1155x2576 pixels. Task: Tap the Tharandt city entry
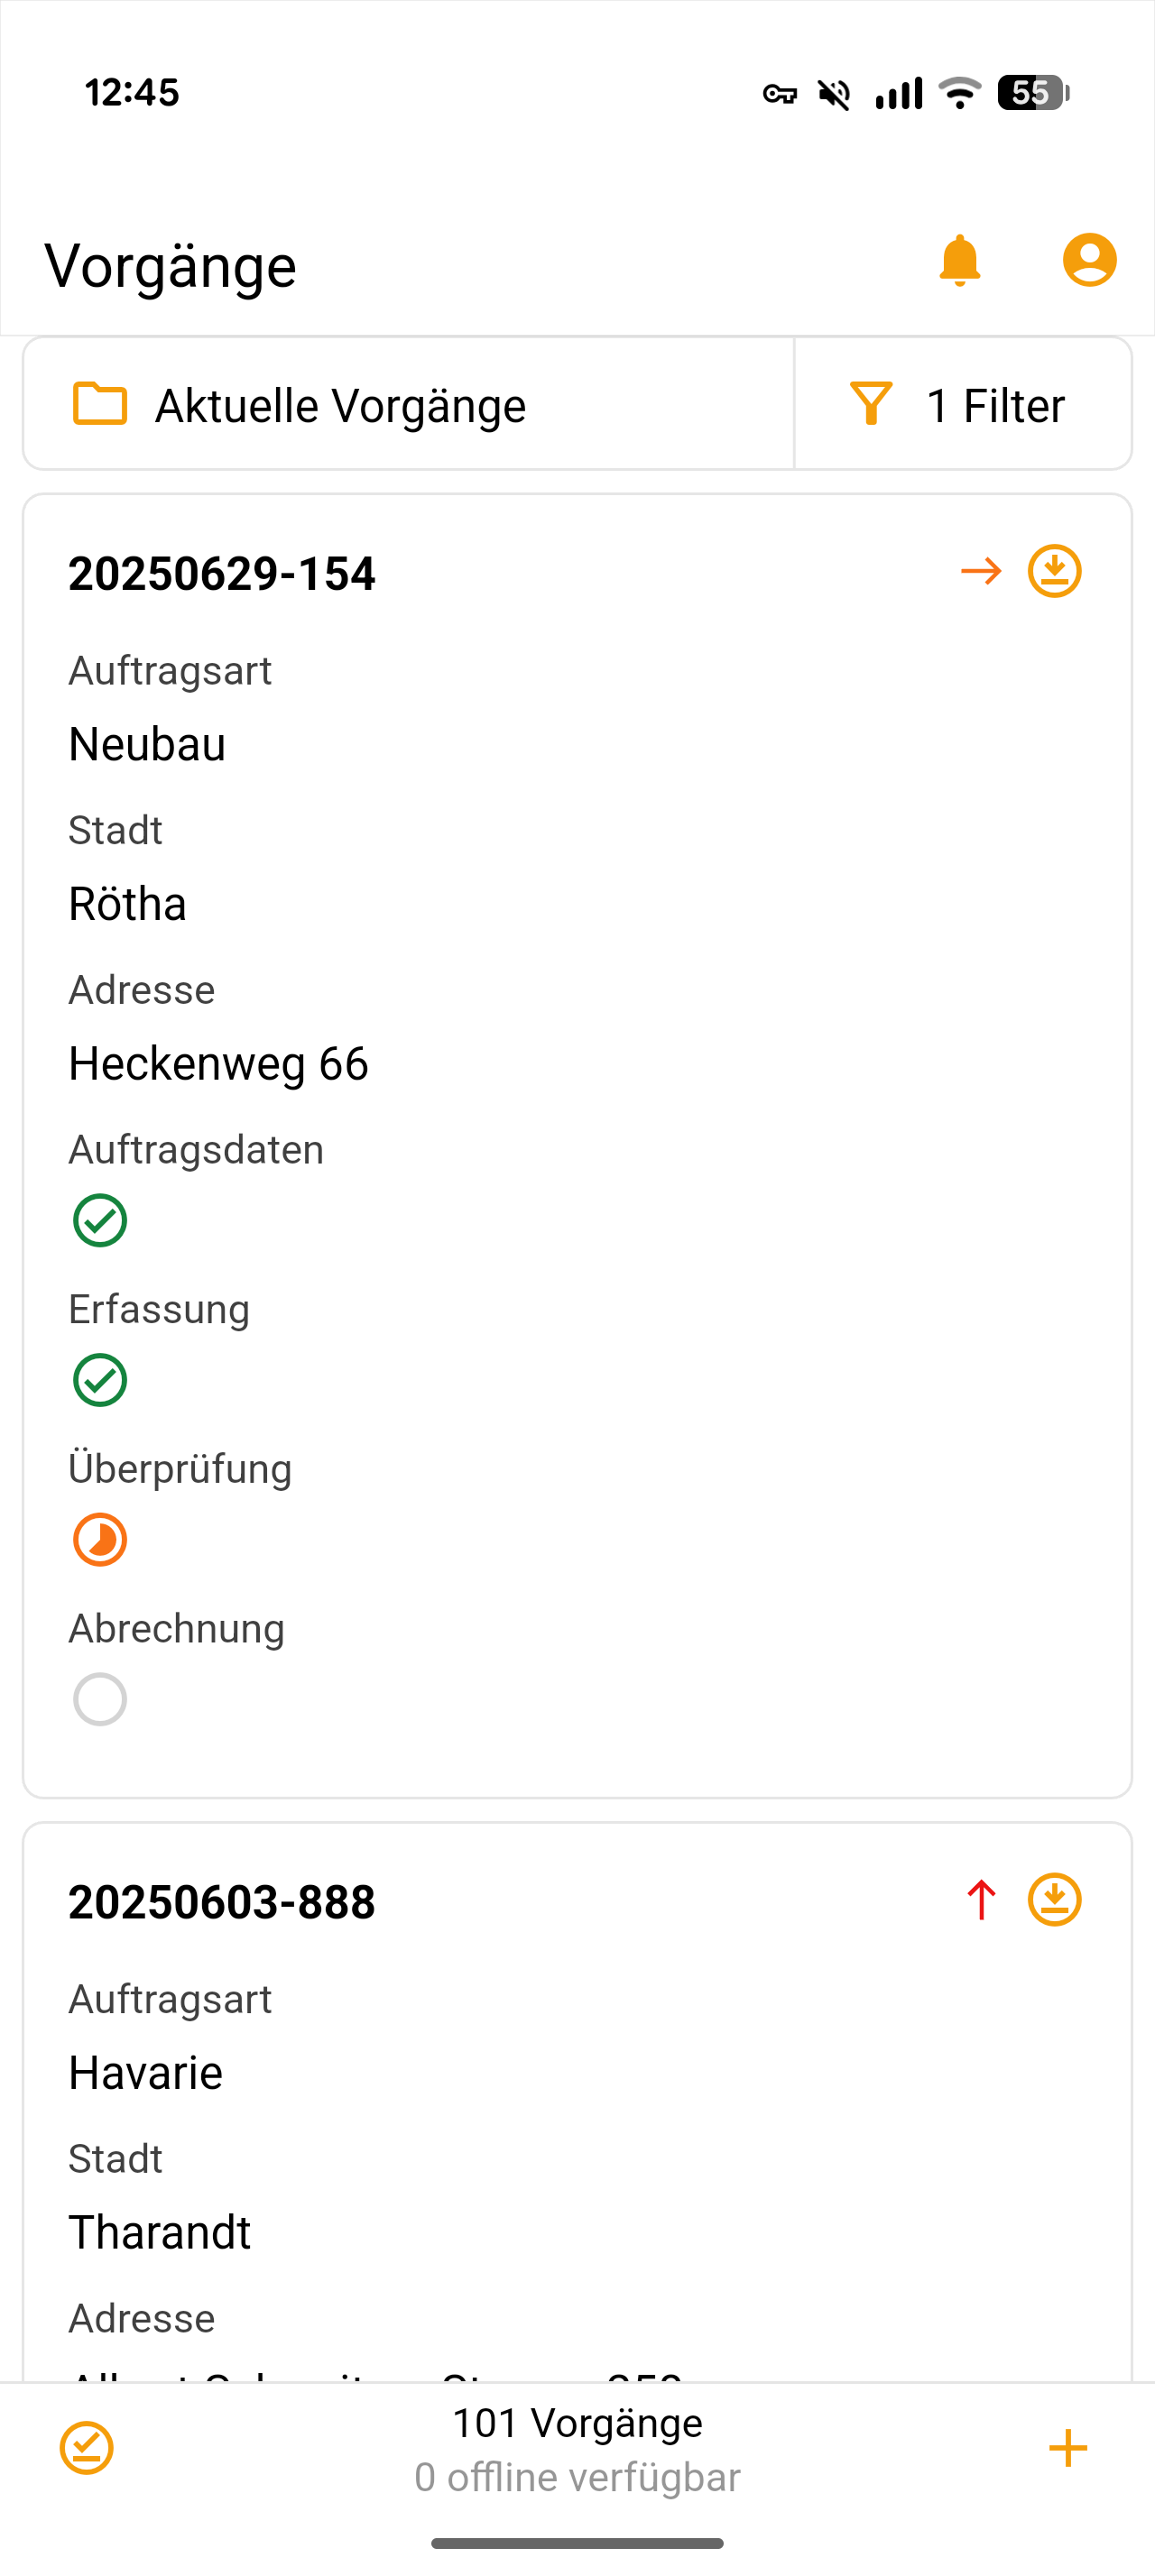point(160,2233)
